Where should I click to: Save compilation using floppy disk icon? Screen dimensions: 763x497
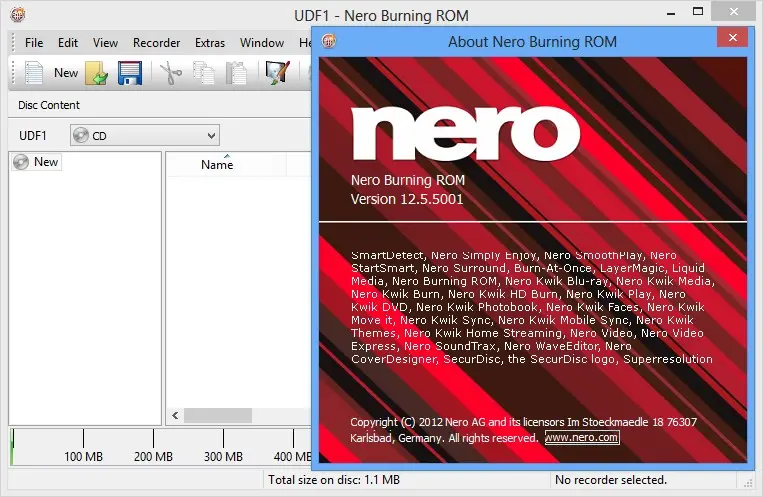coord(129,73)
